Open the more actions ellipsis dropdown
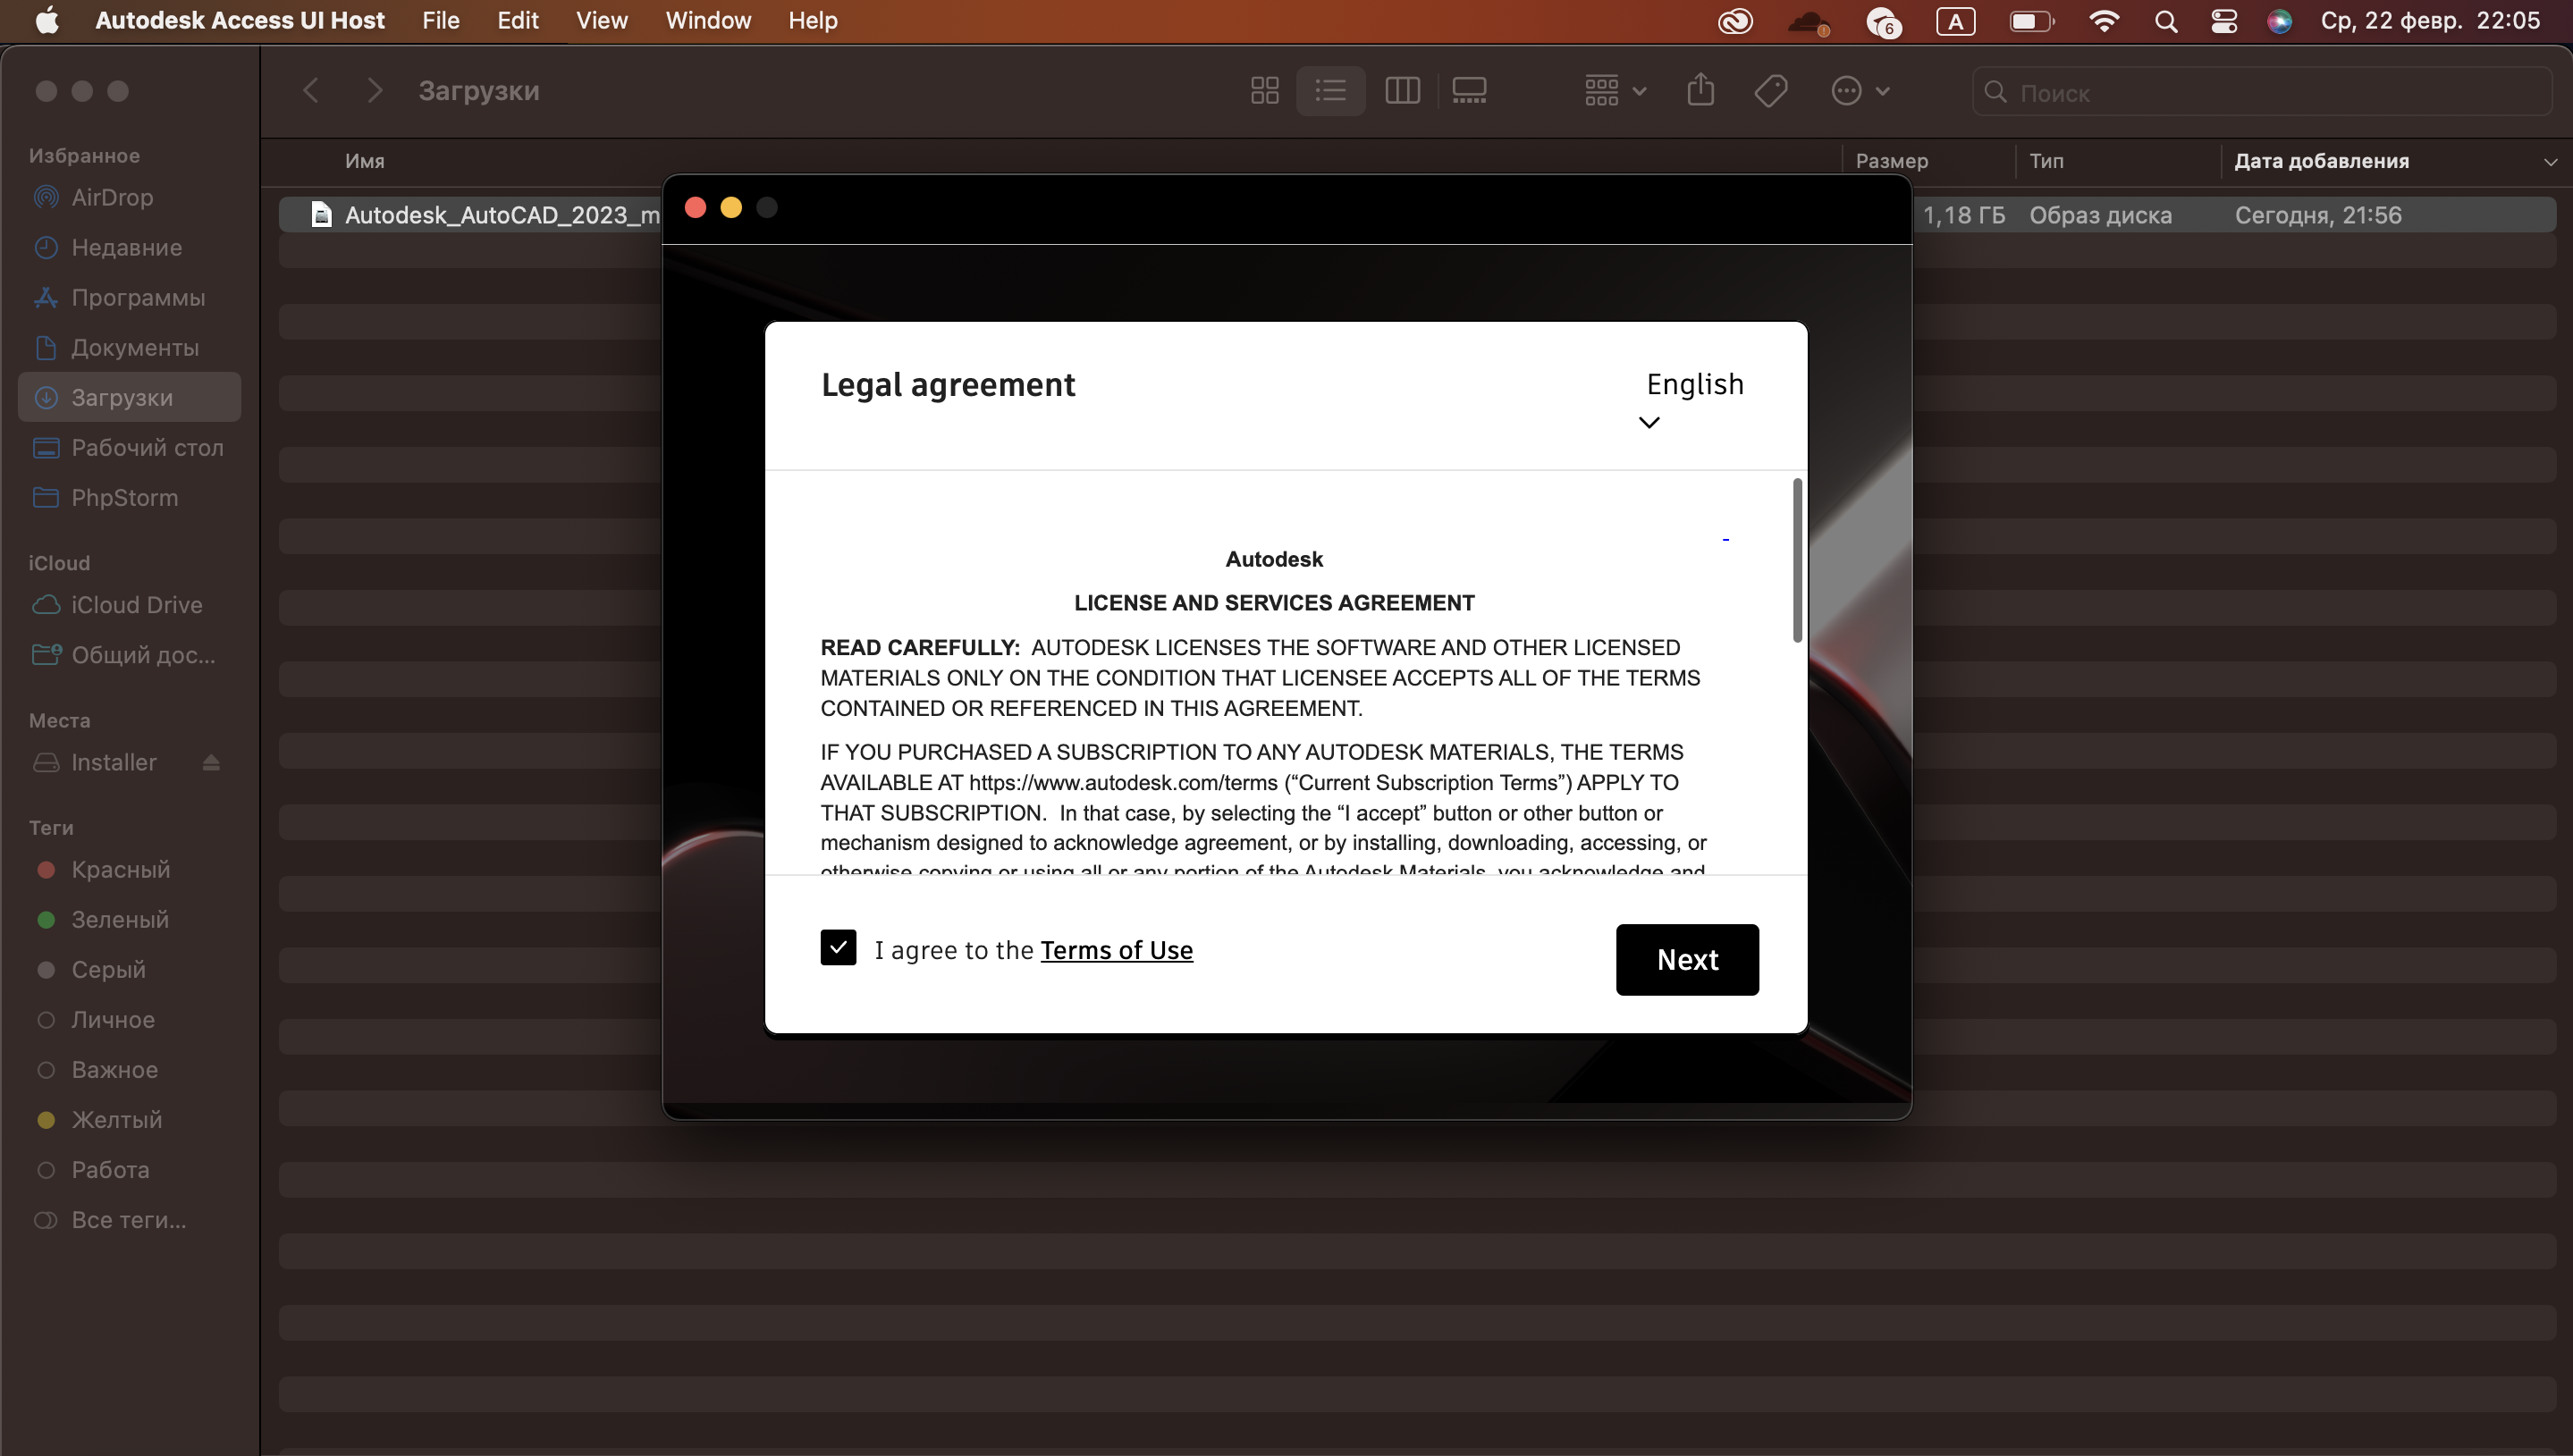 1859,91
